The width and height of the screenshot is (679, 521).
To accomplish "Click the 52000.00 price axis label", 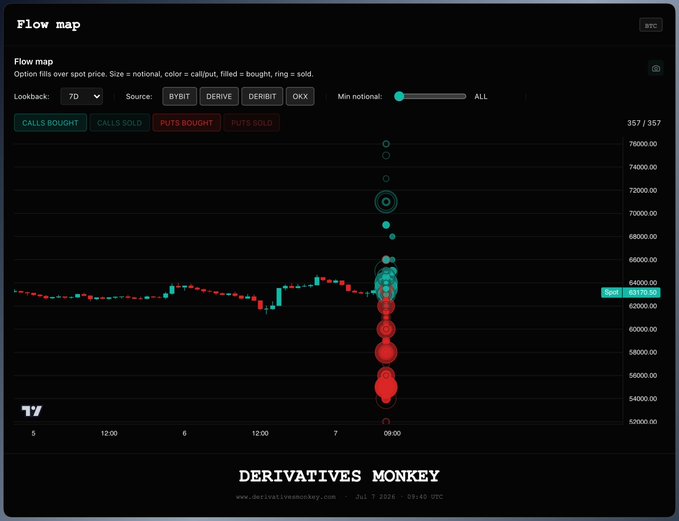I will [643, 421].
